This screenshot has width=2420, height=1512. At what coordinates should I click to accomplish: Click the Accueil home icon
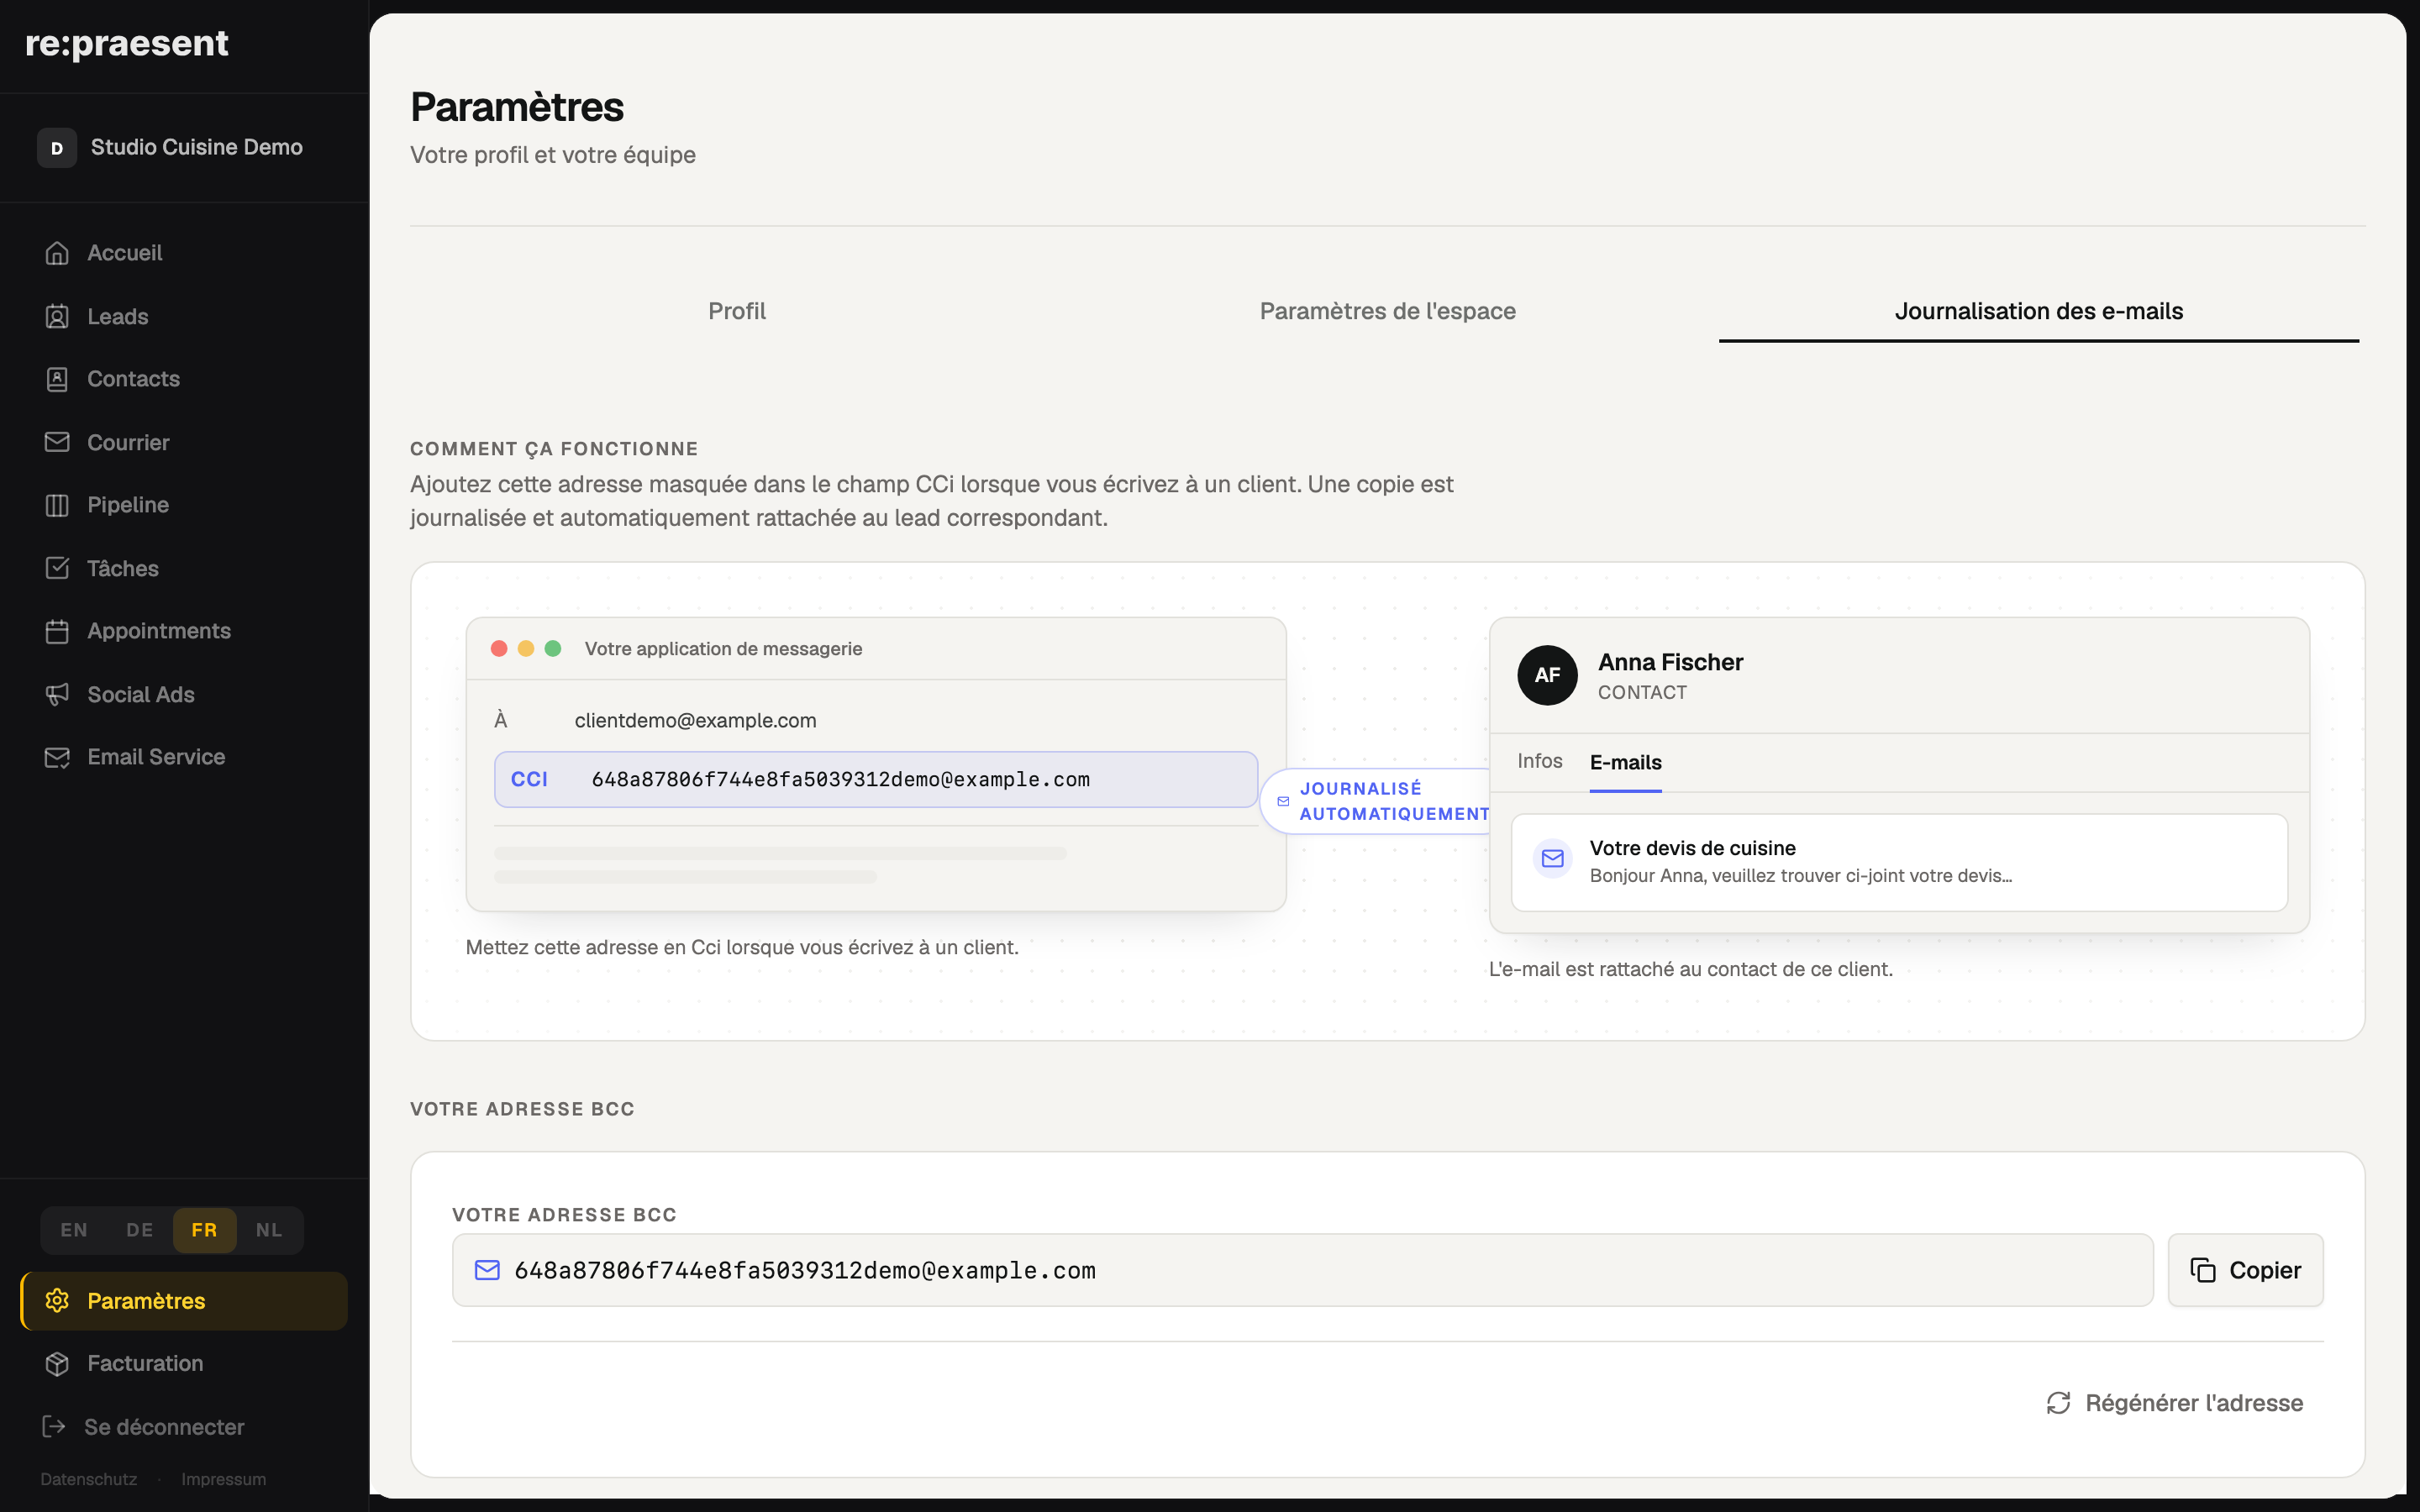(x=57, y=253)
